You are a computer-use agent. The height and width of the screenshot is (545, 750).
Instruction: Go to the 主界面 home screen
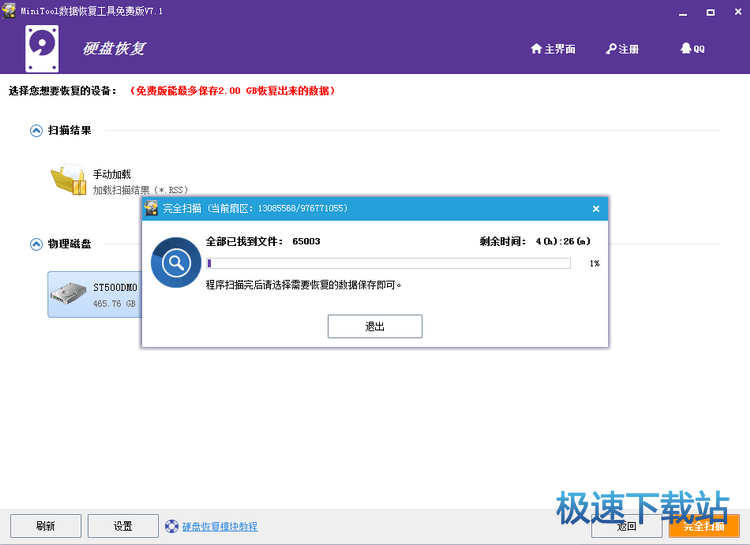[x=553, y=49]
